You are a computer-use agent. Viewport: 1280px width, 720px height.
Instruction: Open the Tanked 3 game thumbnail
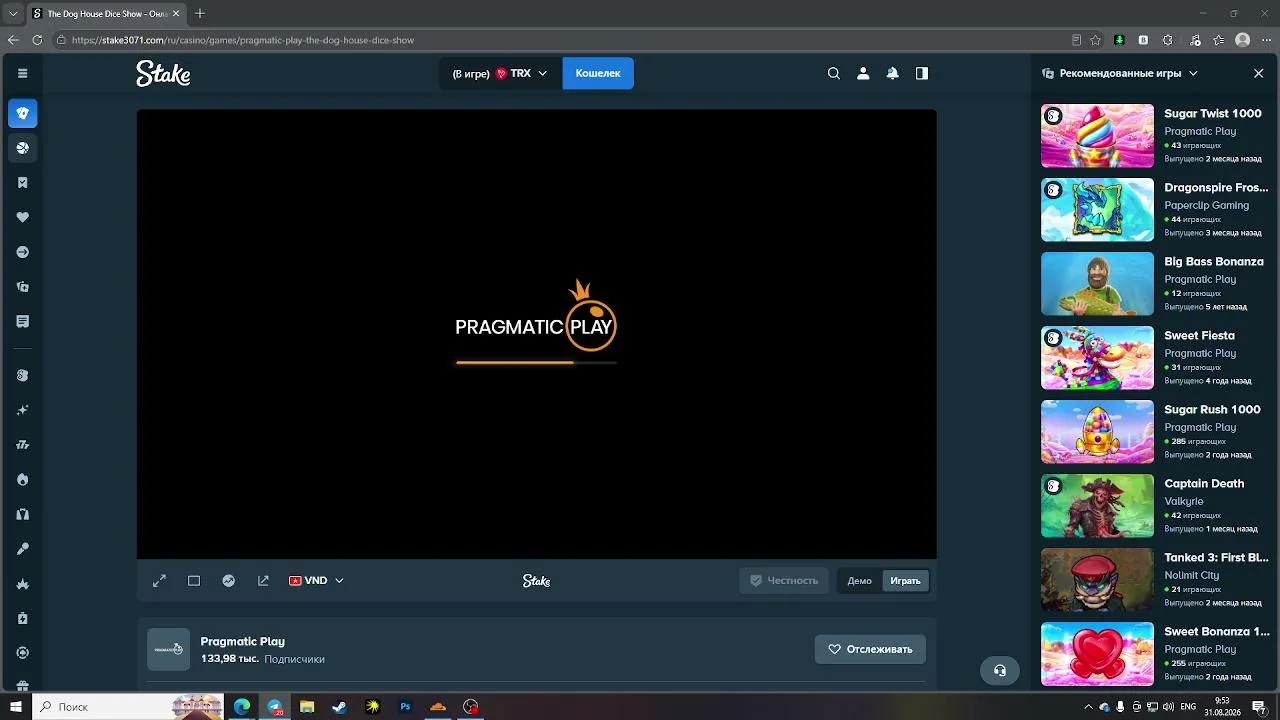[x=1097, y=580]
